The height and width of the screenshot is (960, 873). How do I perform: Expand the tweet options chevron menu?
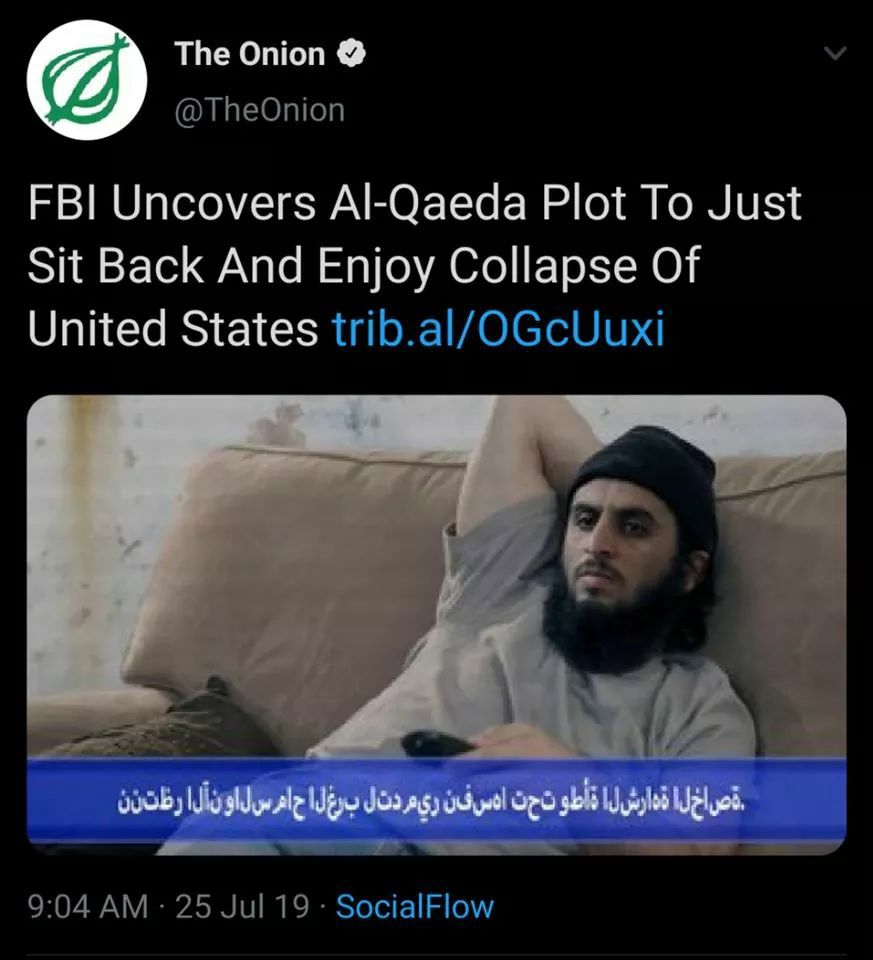coord(834,54)
